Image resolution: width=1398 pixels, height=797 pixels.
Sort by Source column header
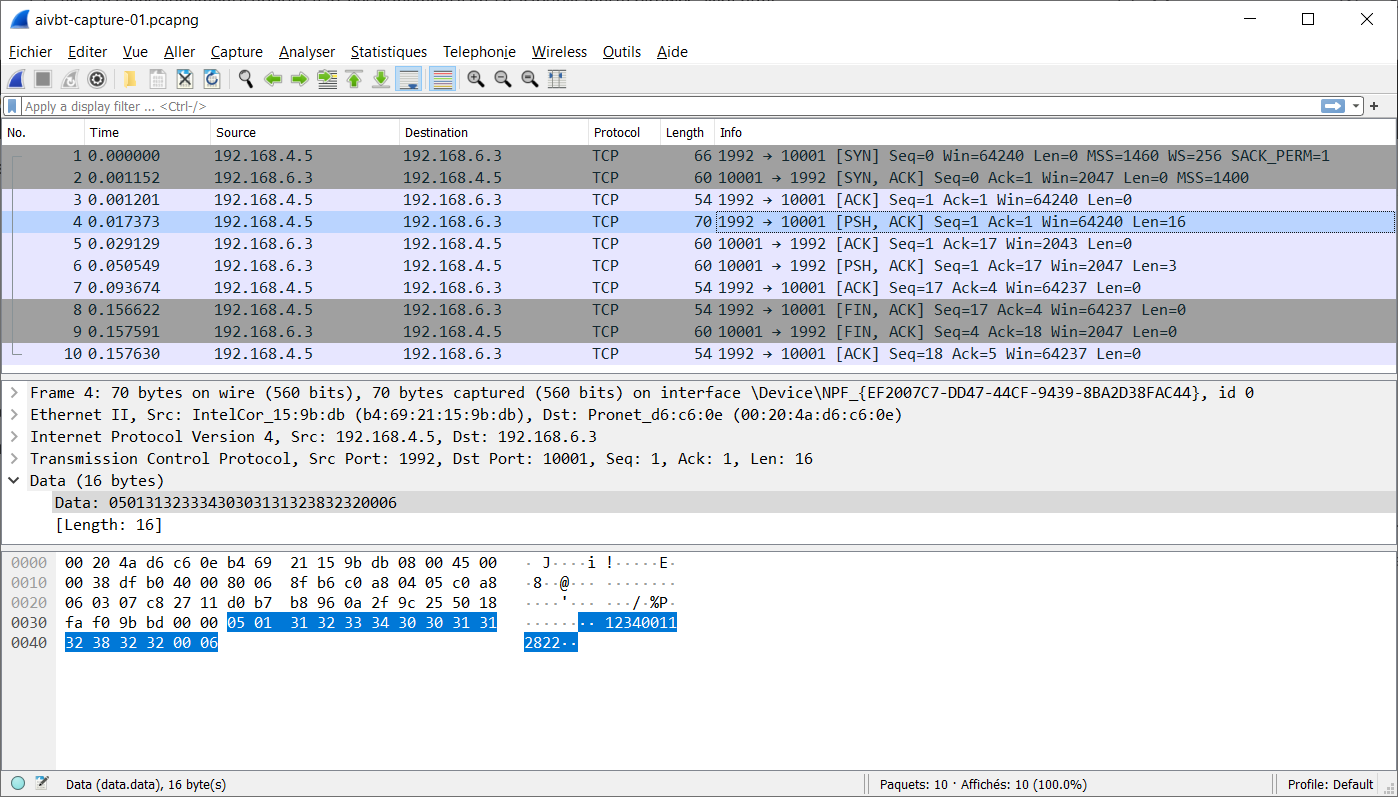coord(305,132)
